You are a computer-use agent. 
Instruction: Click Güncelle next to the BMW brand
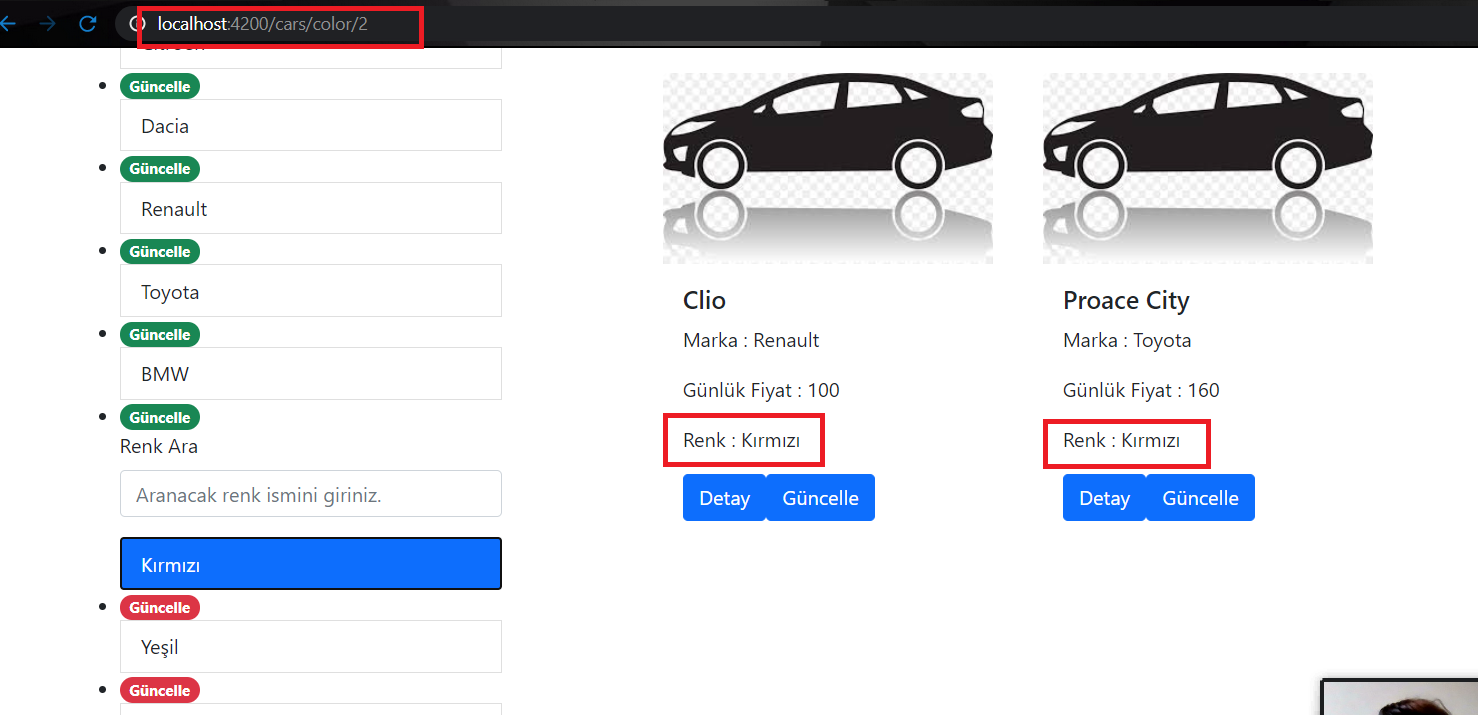(159, 334)
